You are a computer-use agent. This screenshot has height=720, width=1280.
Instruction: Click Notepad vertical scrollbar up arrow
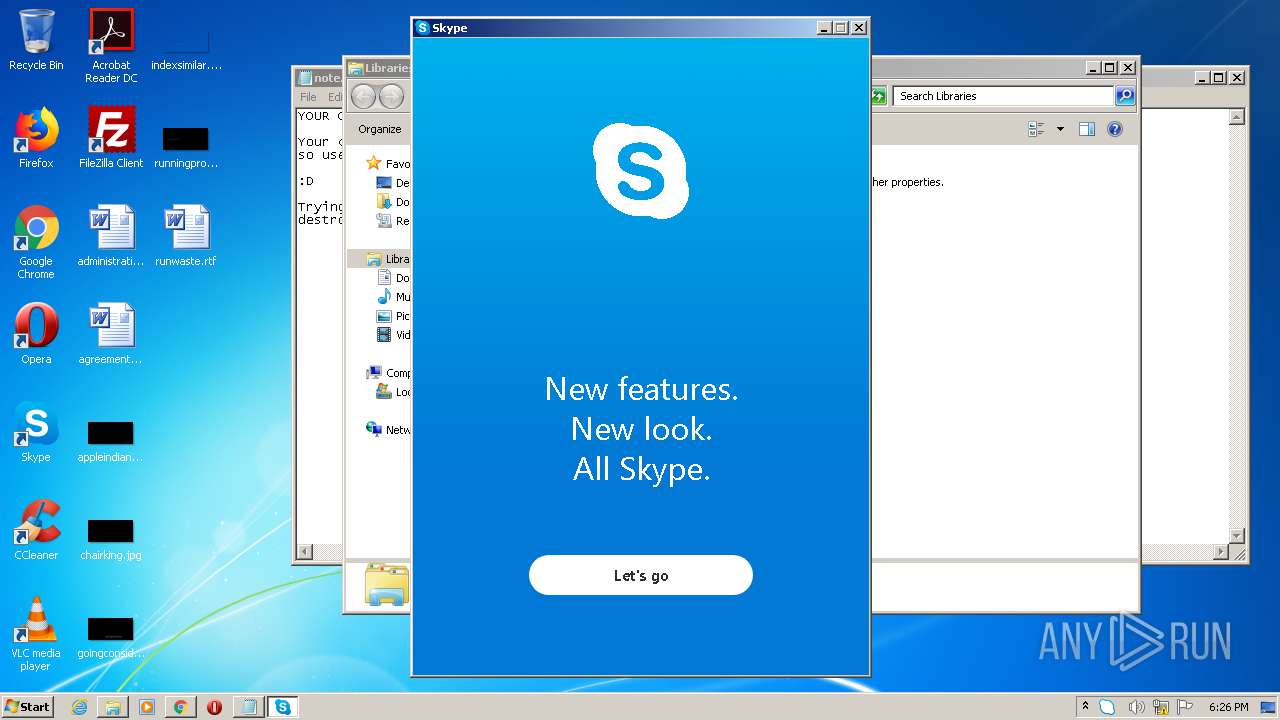(1236, 117)
